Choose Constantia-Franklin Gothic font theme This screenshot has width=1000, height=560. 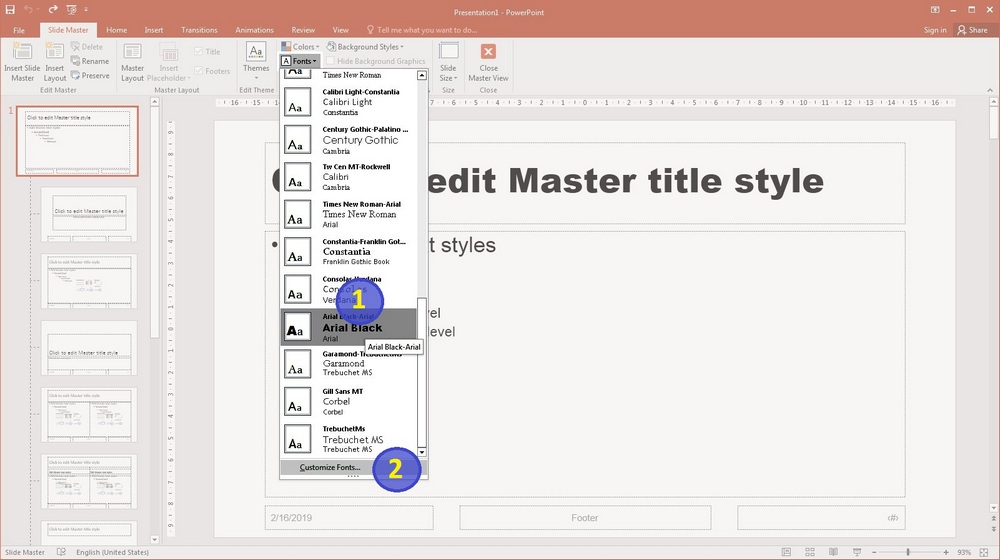[x=349, y=252]
